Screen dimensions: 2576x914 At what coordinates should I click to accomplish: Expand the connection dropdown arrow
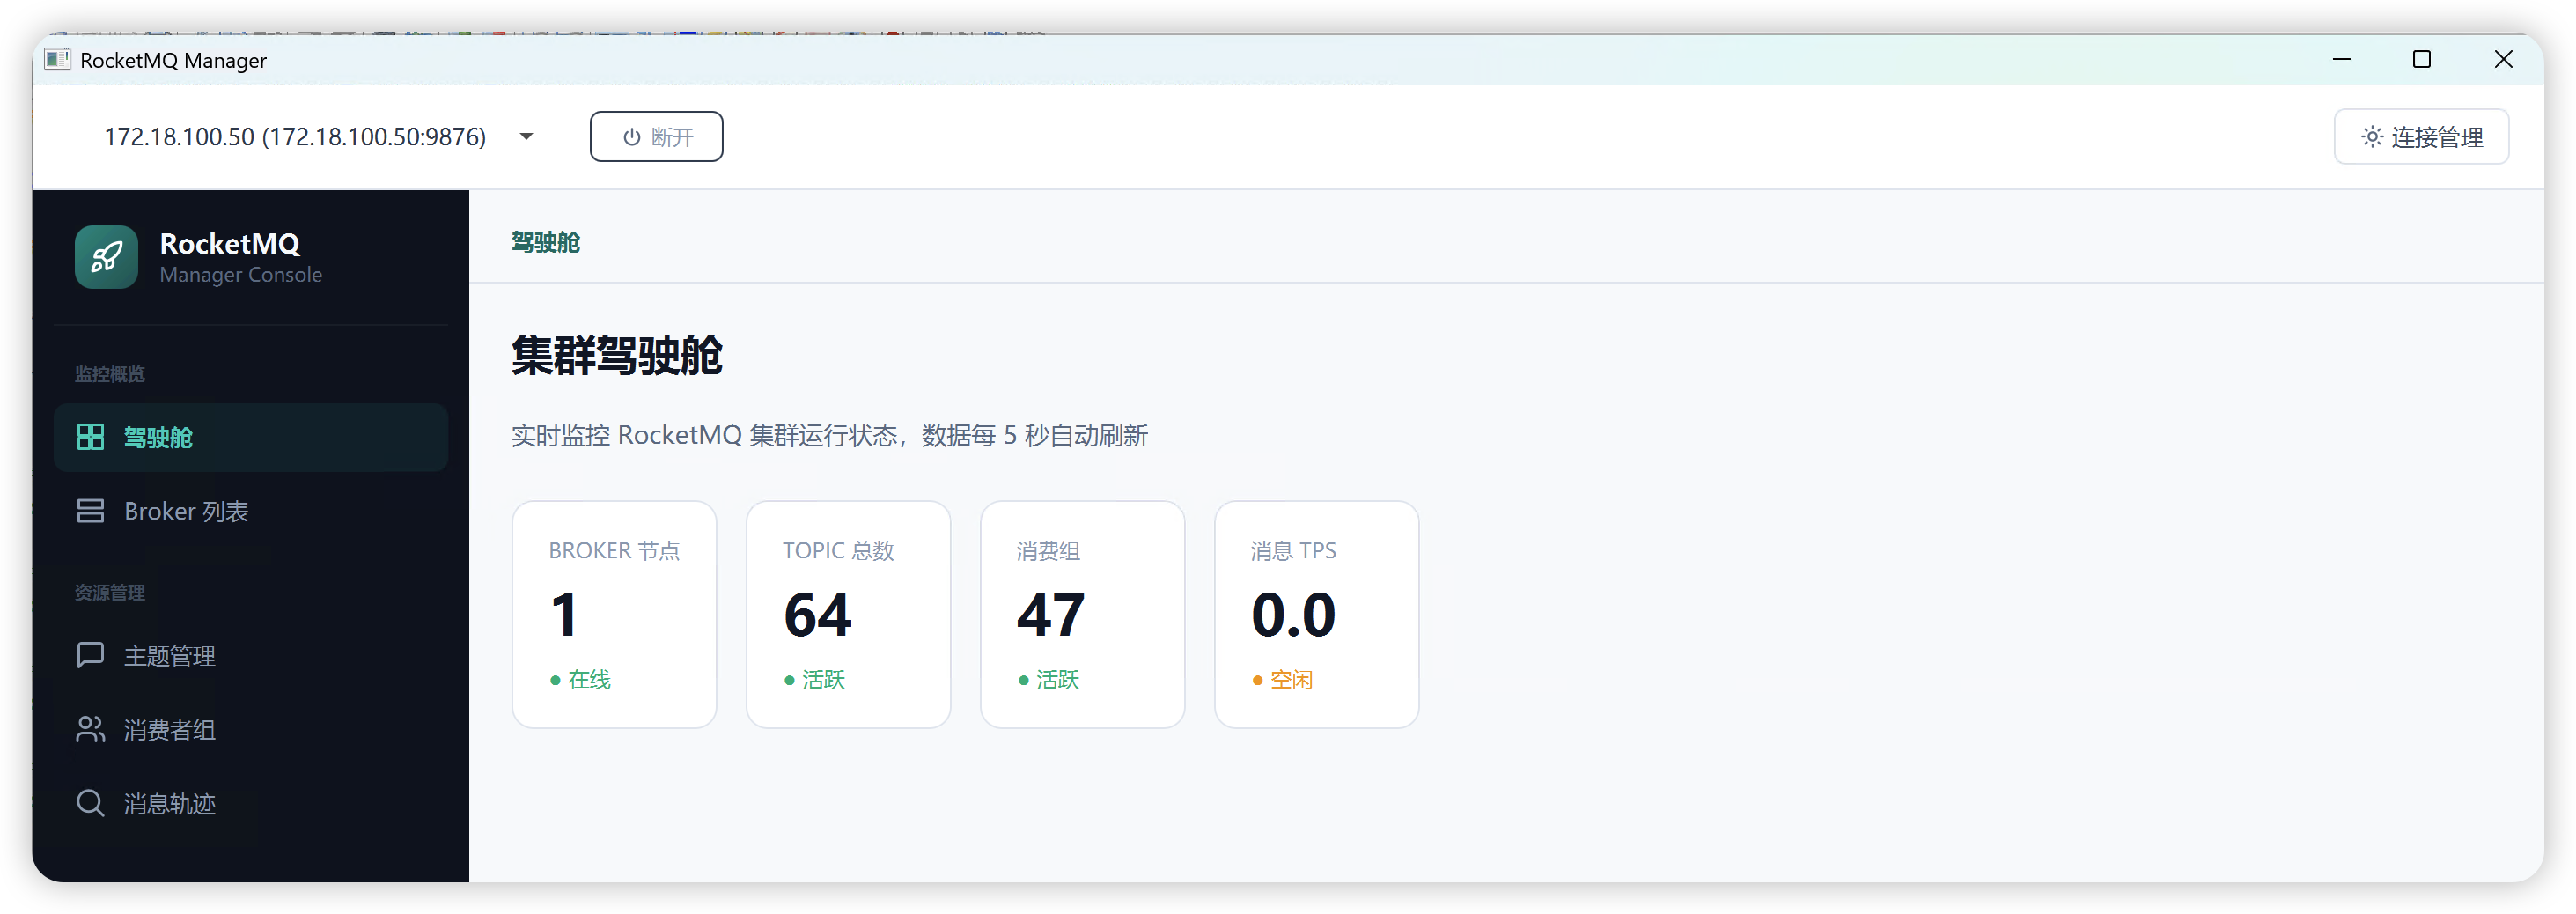click(526, 137)
